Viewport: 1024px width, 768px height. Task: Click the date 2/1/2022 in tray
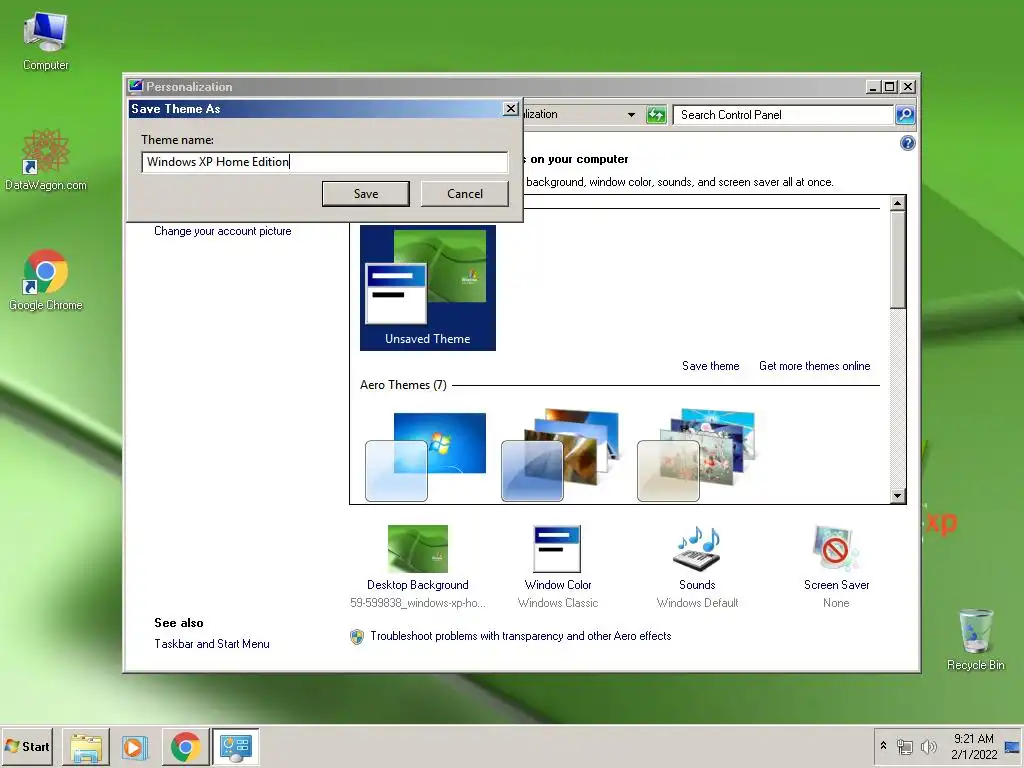click(x=974, y=754)
